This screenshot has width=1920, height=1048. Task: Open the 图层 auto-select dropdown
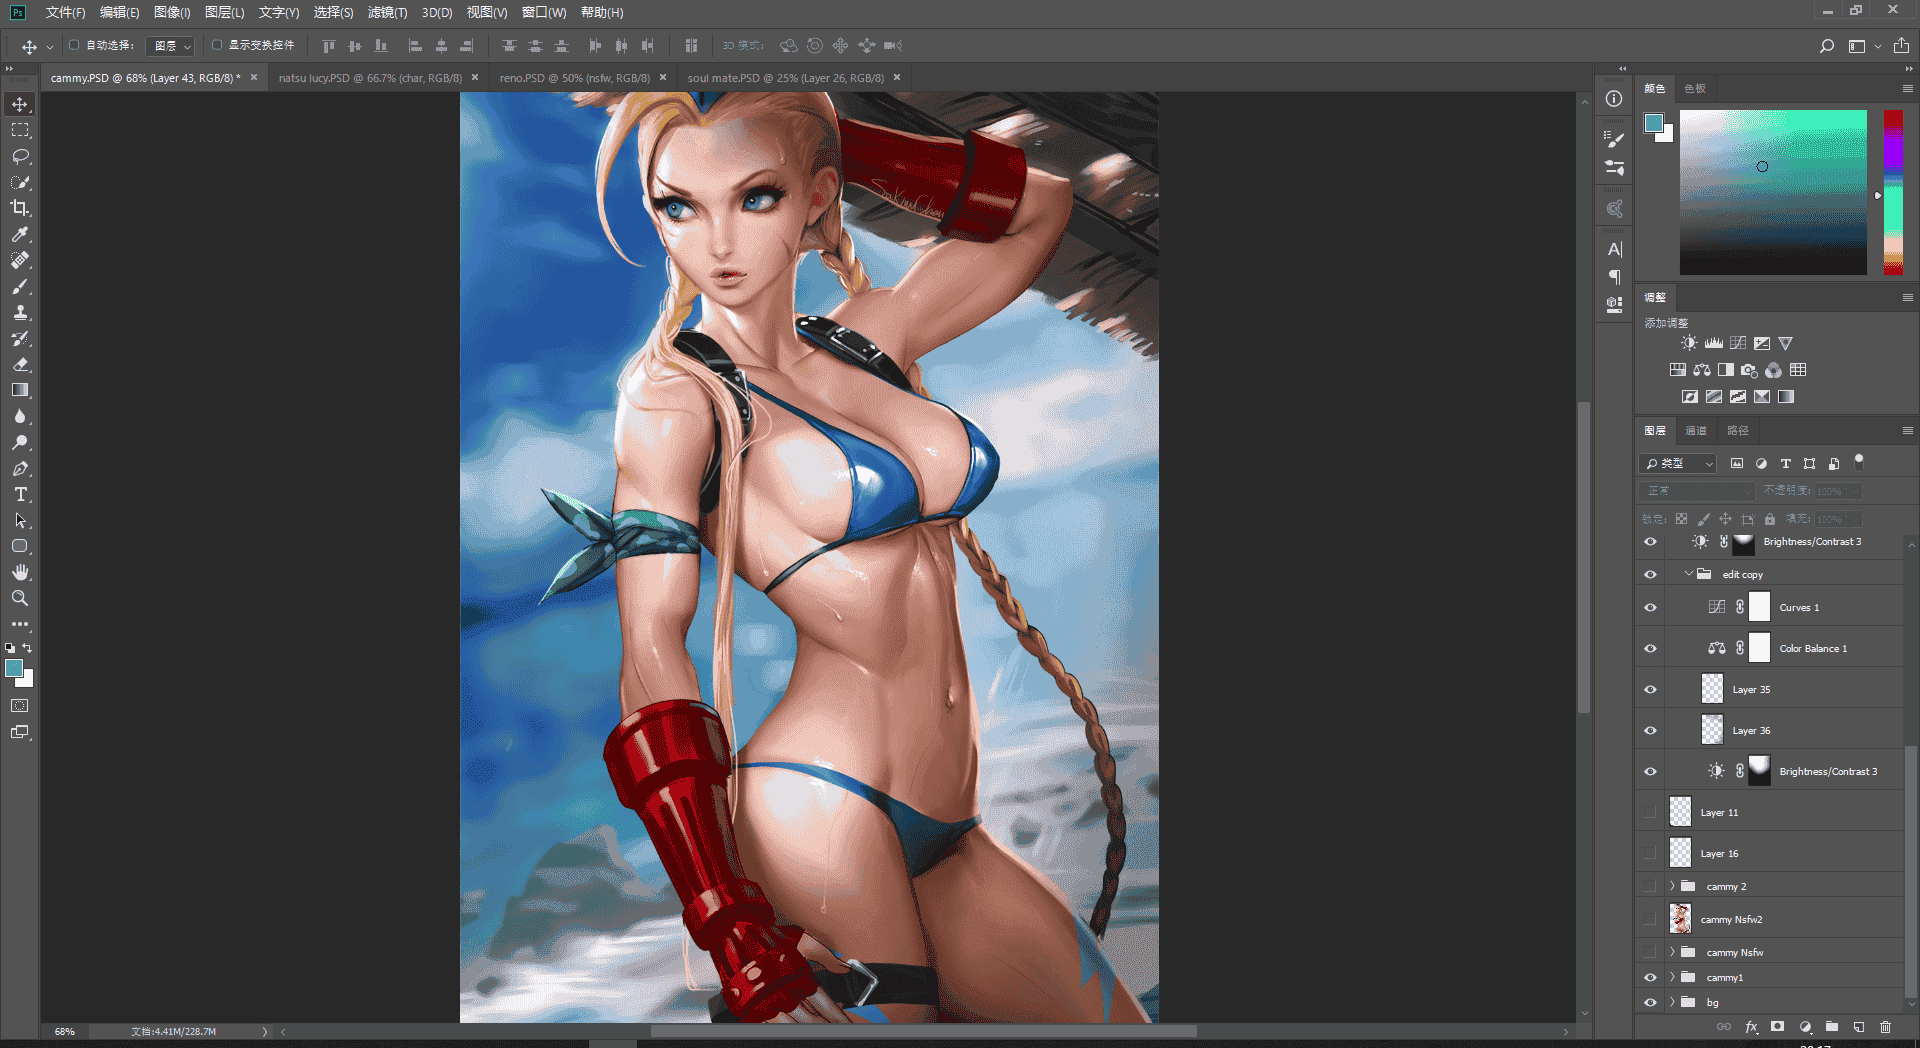[170, 46]
